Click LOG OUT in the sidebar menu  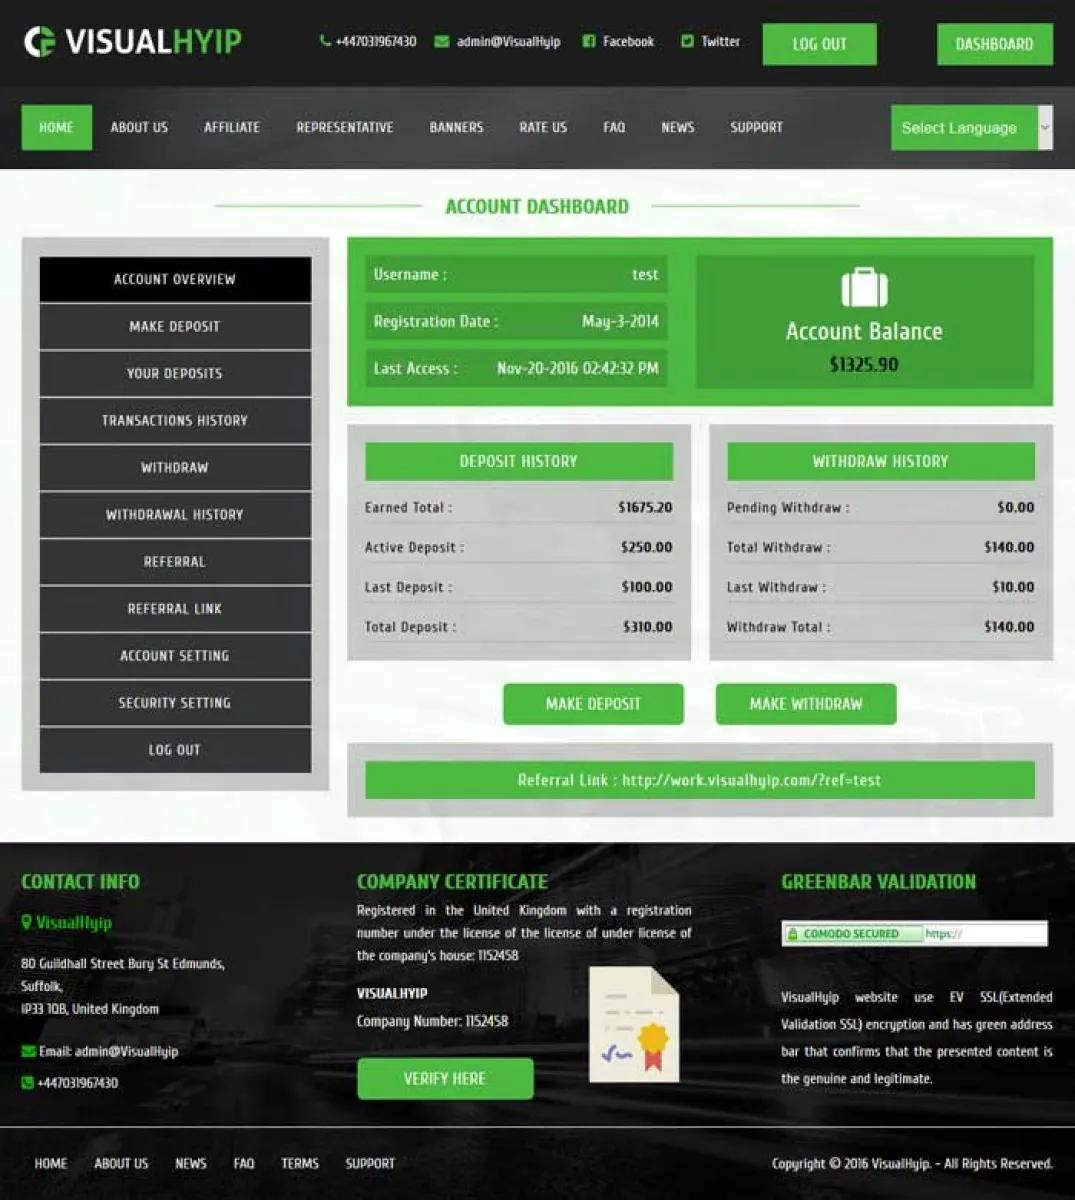pos(175,749)
